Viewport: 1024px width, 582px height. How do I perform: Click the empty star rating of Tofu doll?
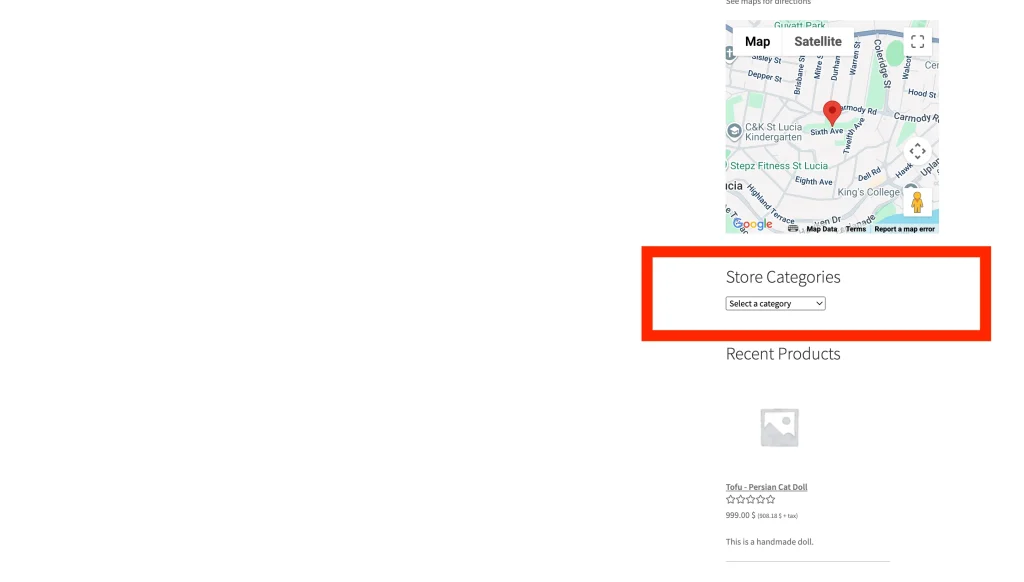tap(750, 499)
